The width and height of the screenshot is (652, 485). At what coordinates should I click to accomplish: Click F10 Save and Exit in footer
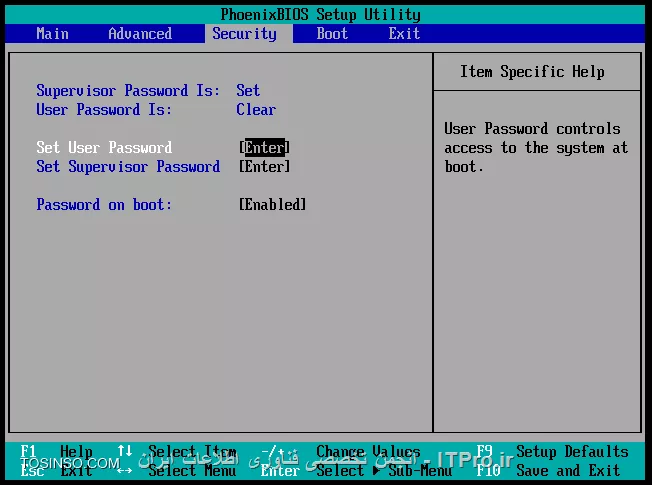click(548, 471)
